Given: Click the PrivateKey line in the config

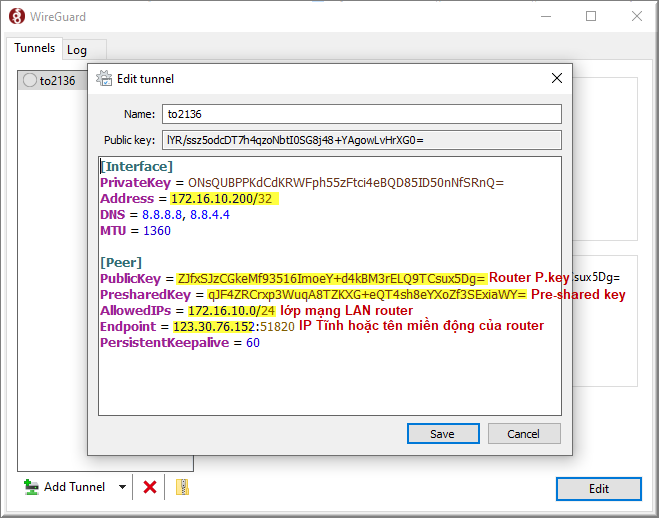Looking at the screenshot, I should [302, 183].
